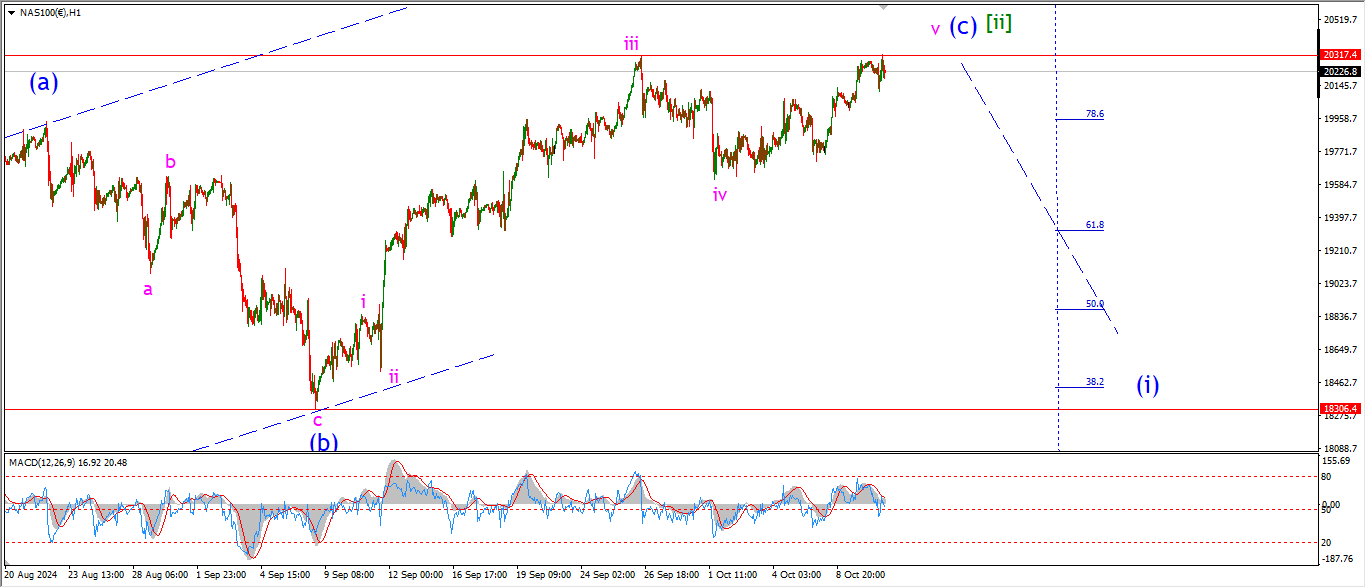Click the 12 Sep 00:00 time axis label
Image resolution: width=1366 pixels, height=588 pixels.
415,575
